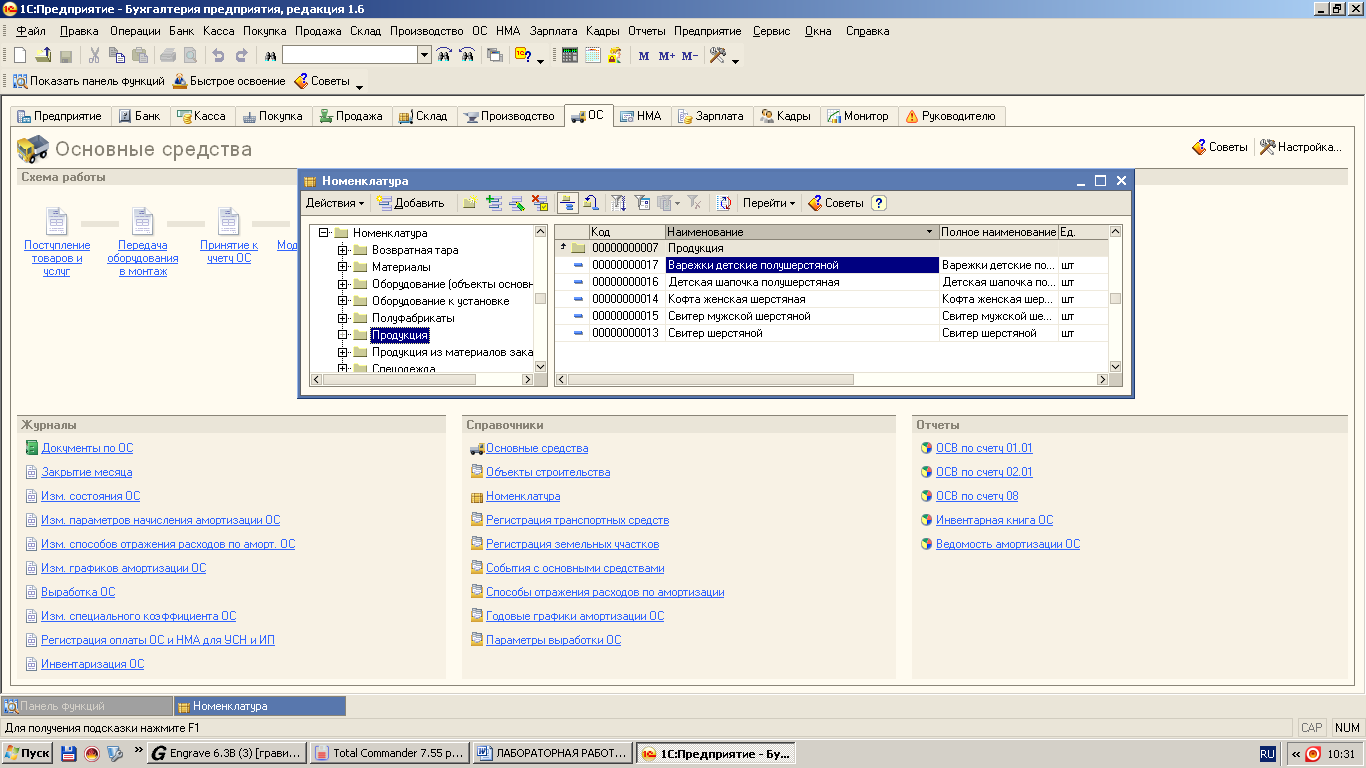Open the Перейти dropdown in Номенклатура
1366x768 pixels.
click(x=769, y=203)
